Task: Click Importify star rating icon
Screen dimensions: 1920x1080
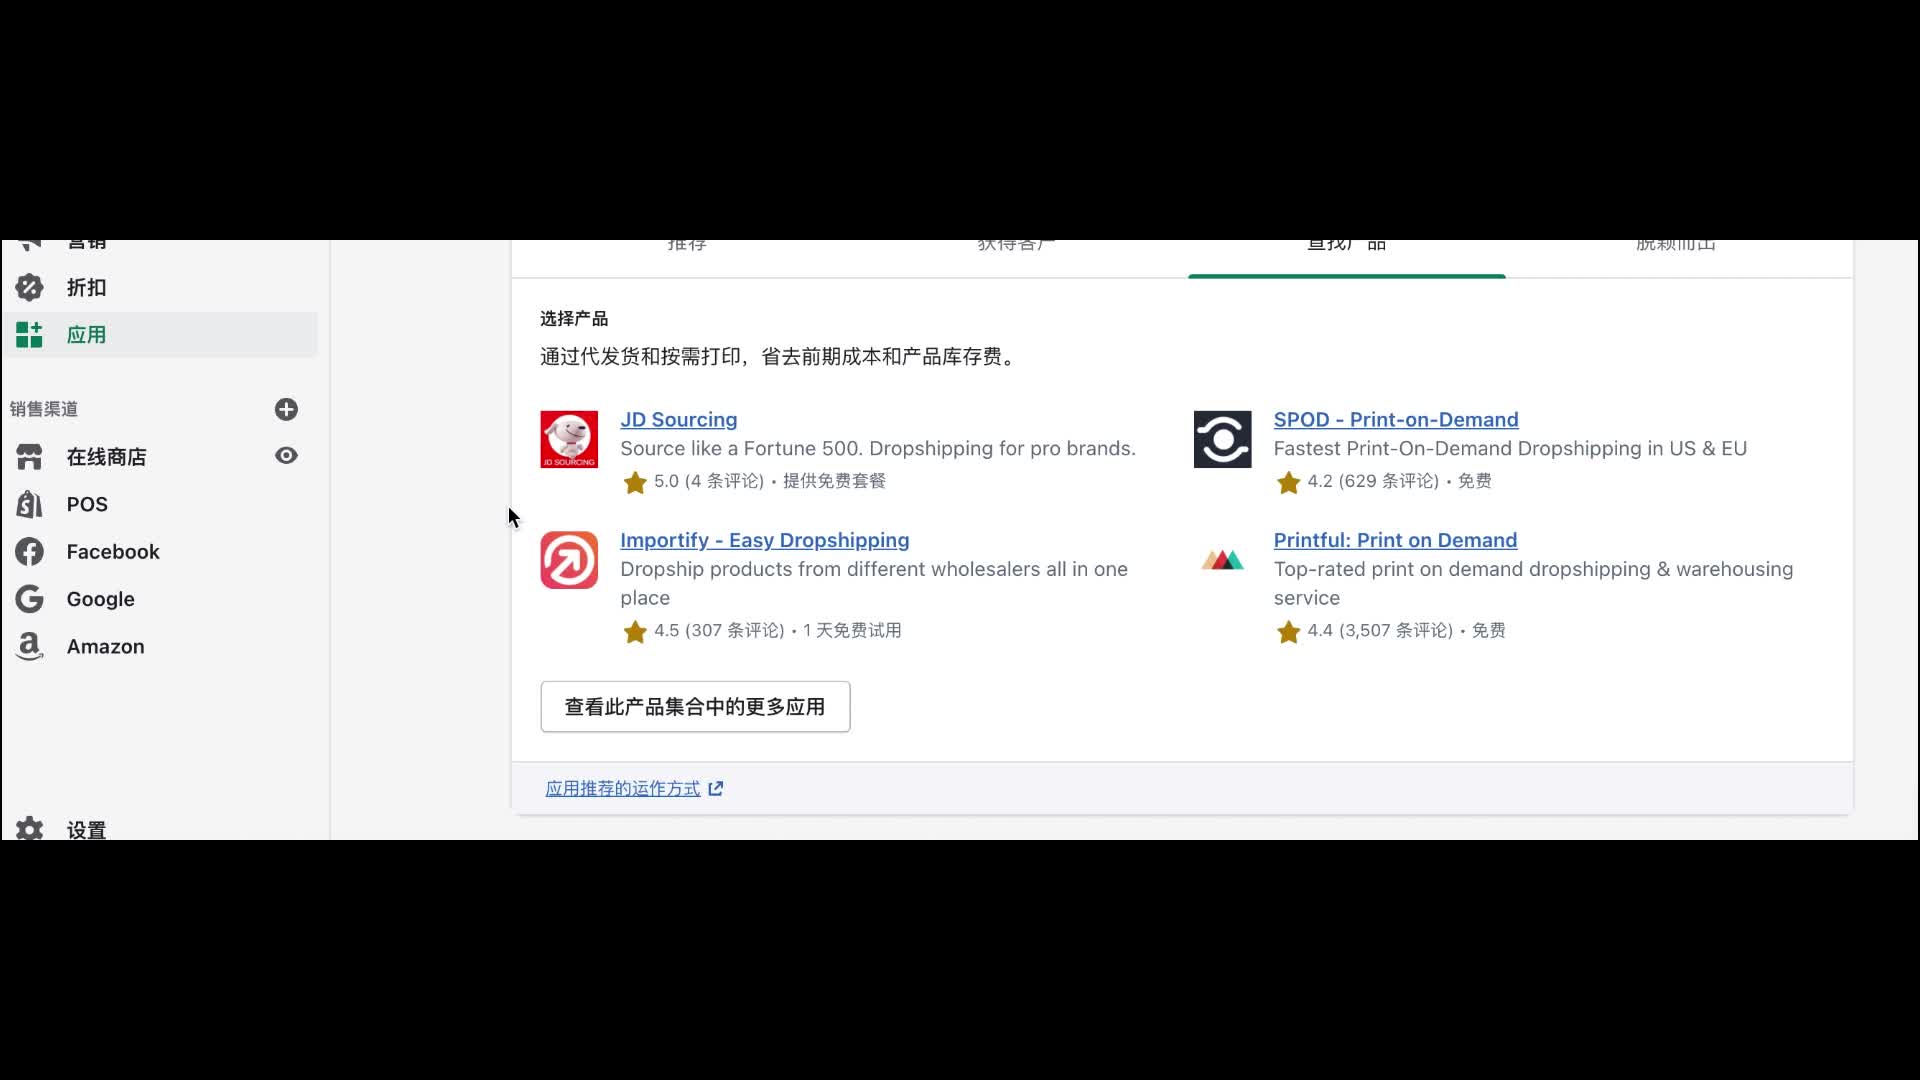Action: (635, 632)
